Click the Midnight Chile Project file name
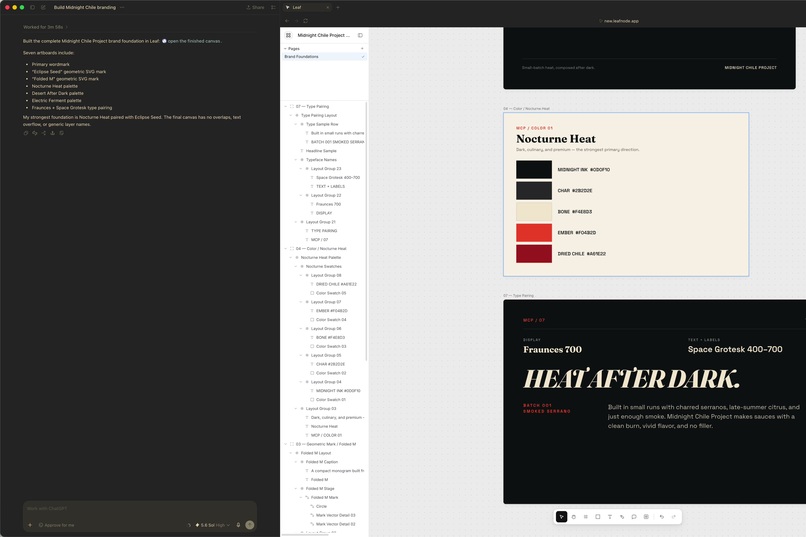Screen dimensions: 806x537 pos(323,35)
